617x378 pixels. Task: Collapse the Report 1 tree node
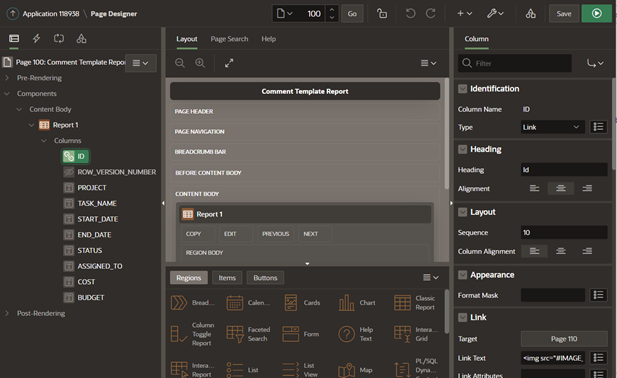click(31, 125)
